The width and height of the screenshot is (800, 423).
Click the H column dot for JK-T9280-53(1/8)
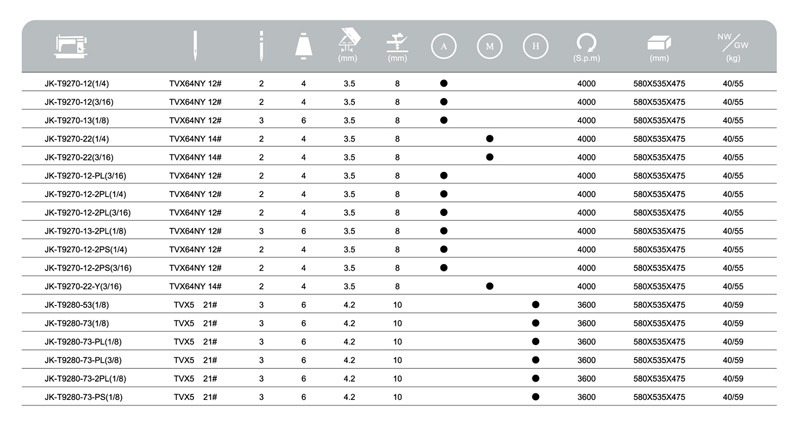536,304
